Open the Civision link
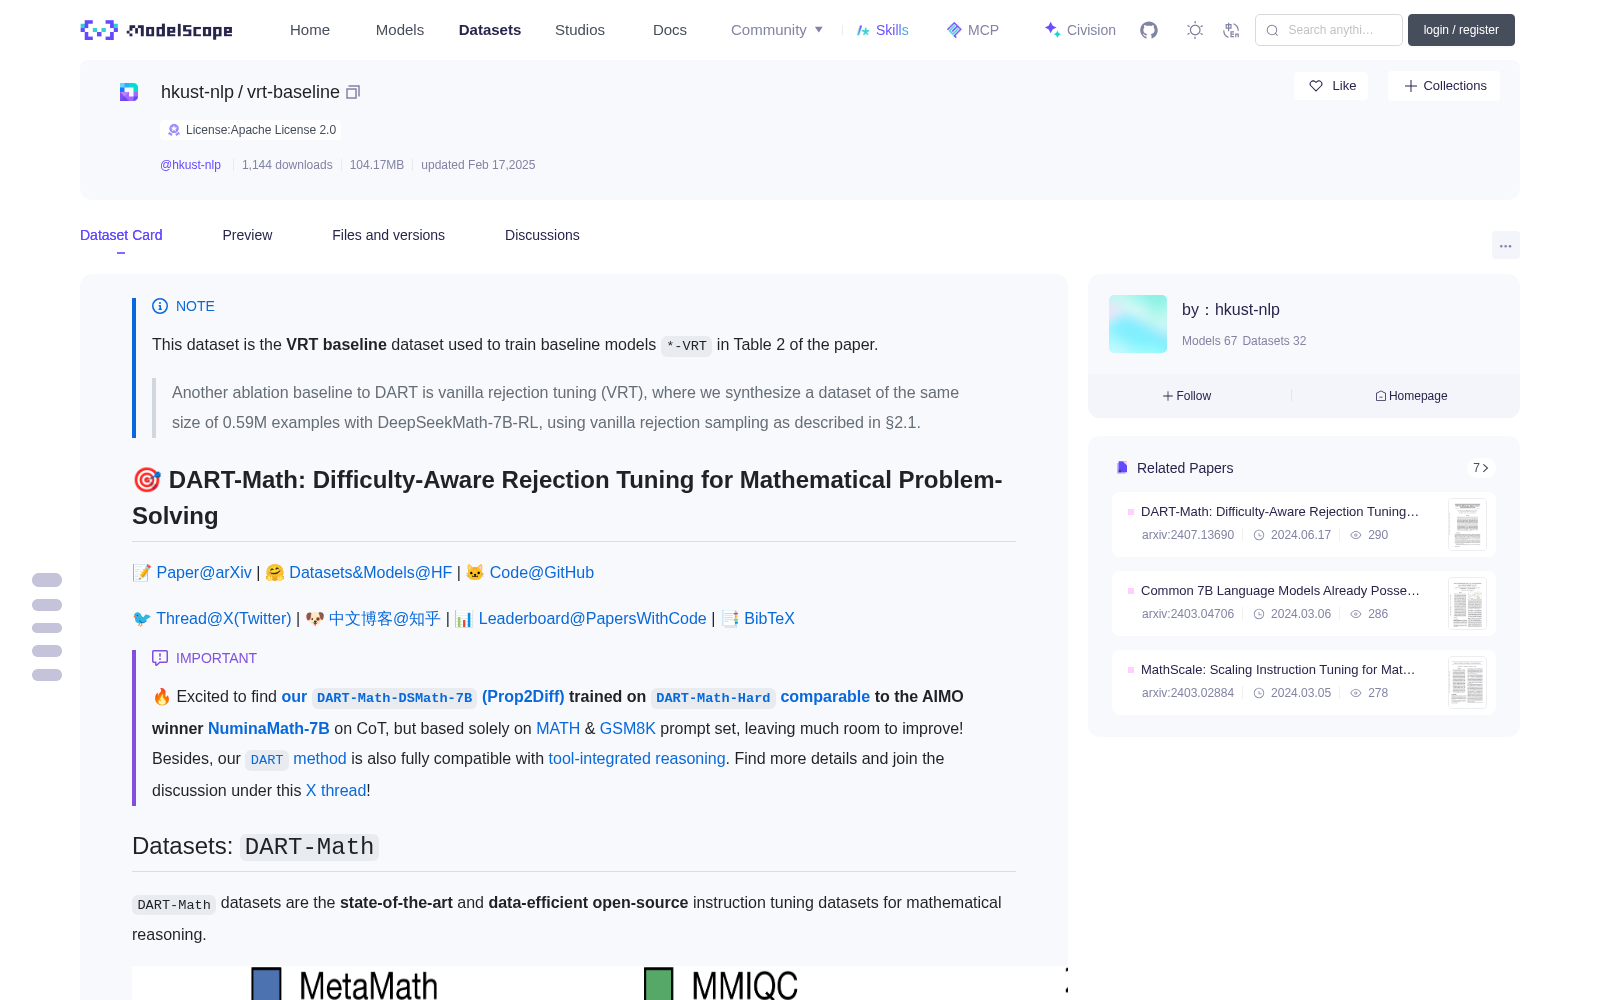 point(1080,30)
